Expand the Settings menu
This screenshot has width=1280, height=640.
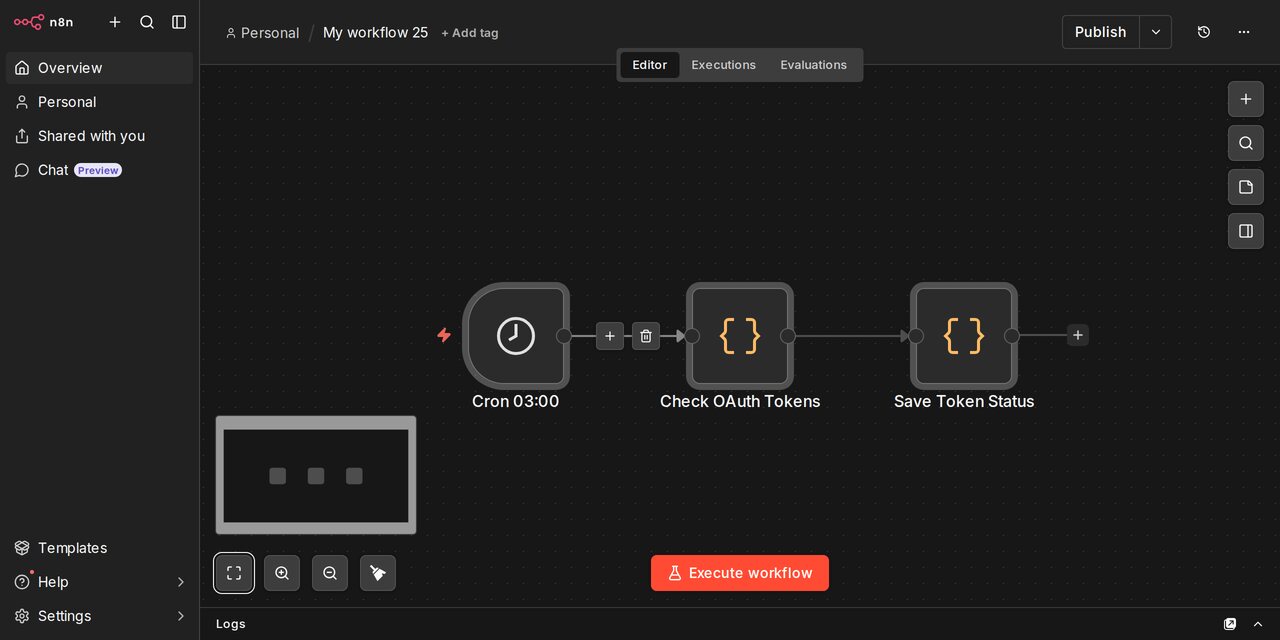[x=99, y=616]
